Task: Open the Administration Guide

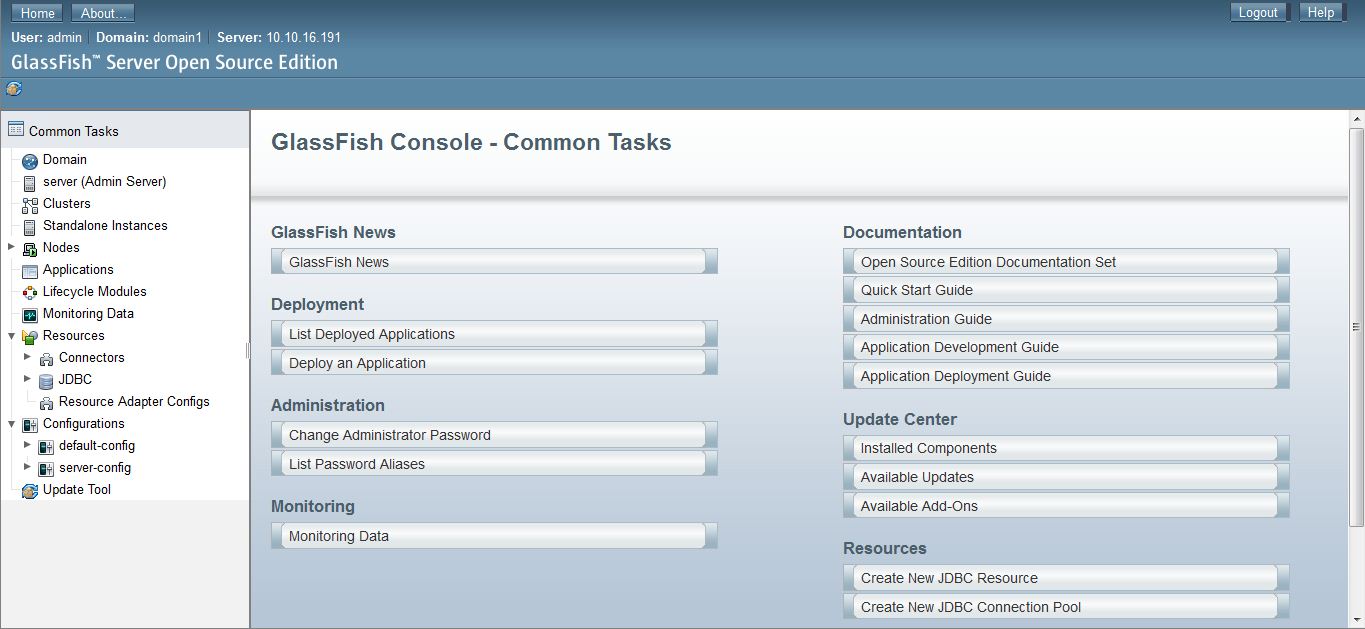Action: 1066,319
